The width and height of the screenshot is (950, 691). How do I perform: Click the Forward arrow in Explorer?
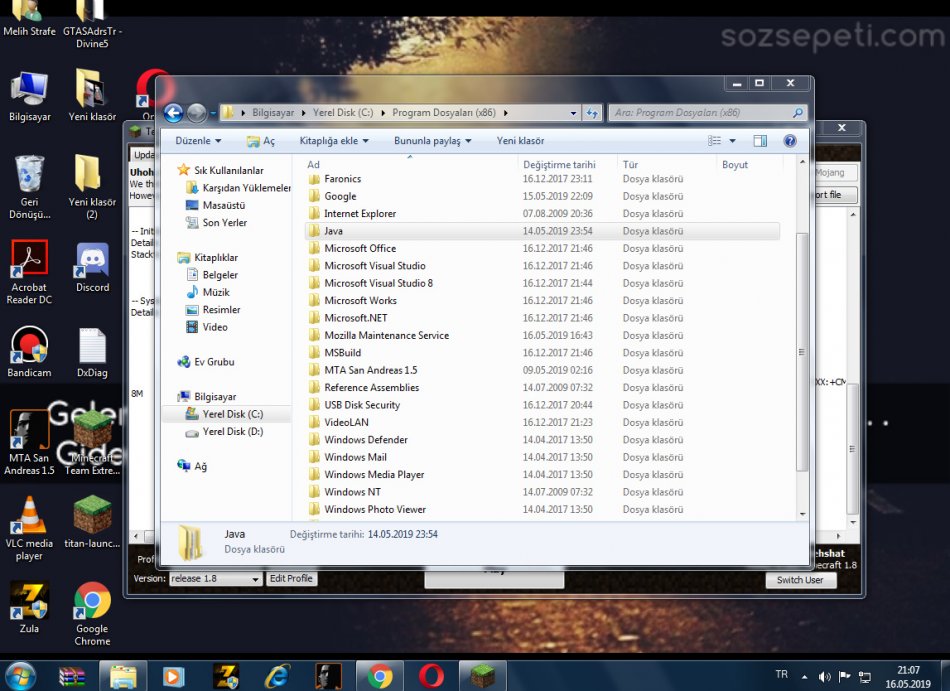(x=196, y=113)
